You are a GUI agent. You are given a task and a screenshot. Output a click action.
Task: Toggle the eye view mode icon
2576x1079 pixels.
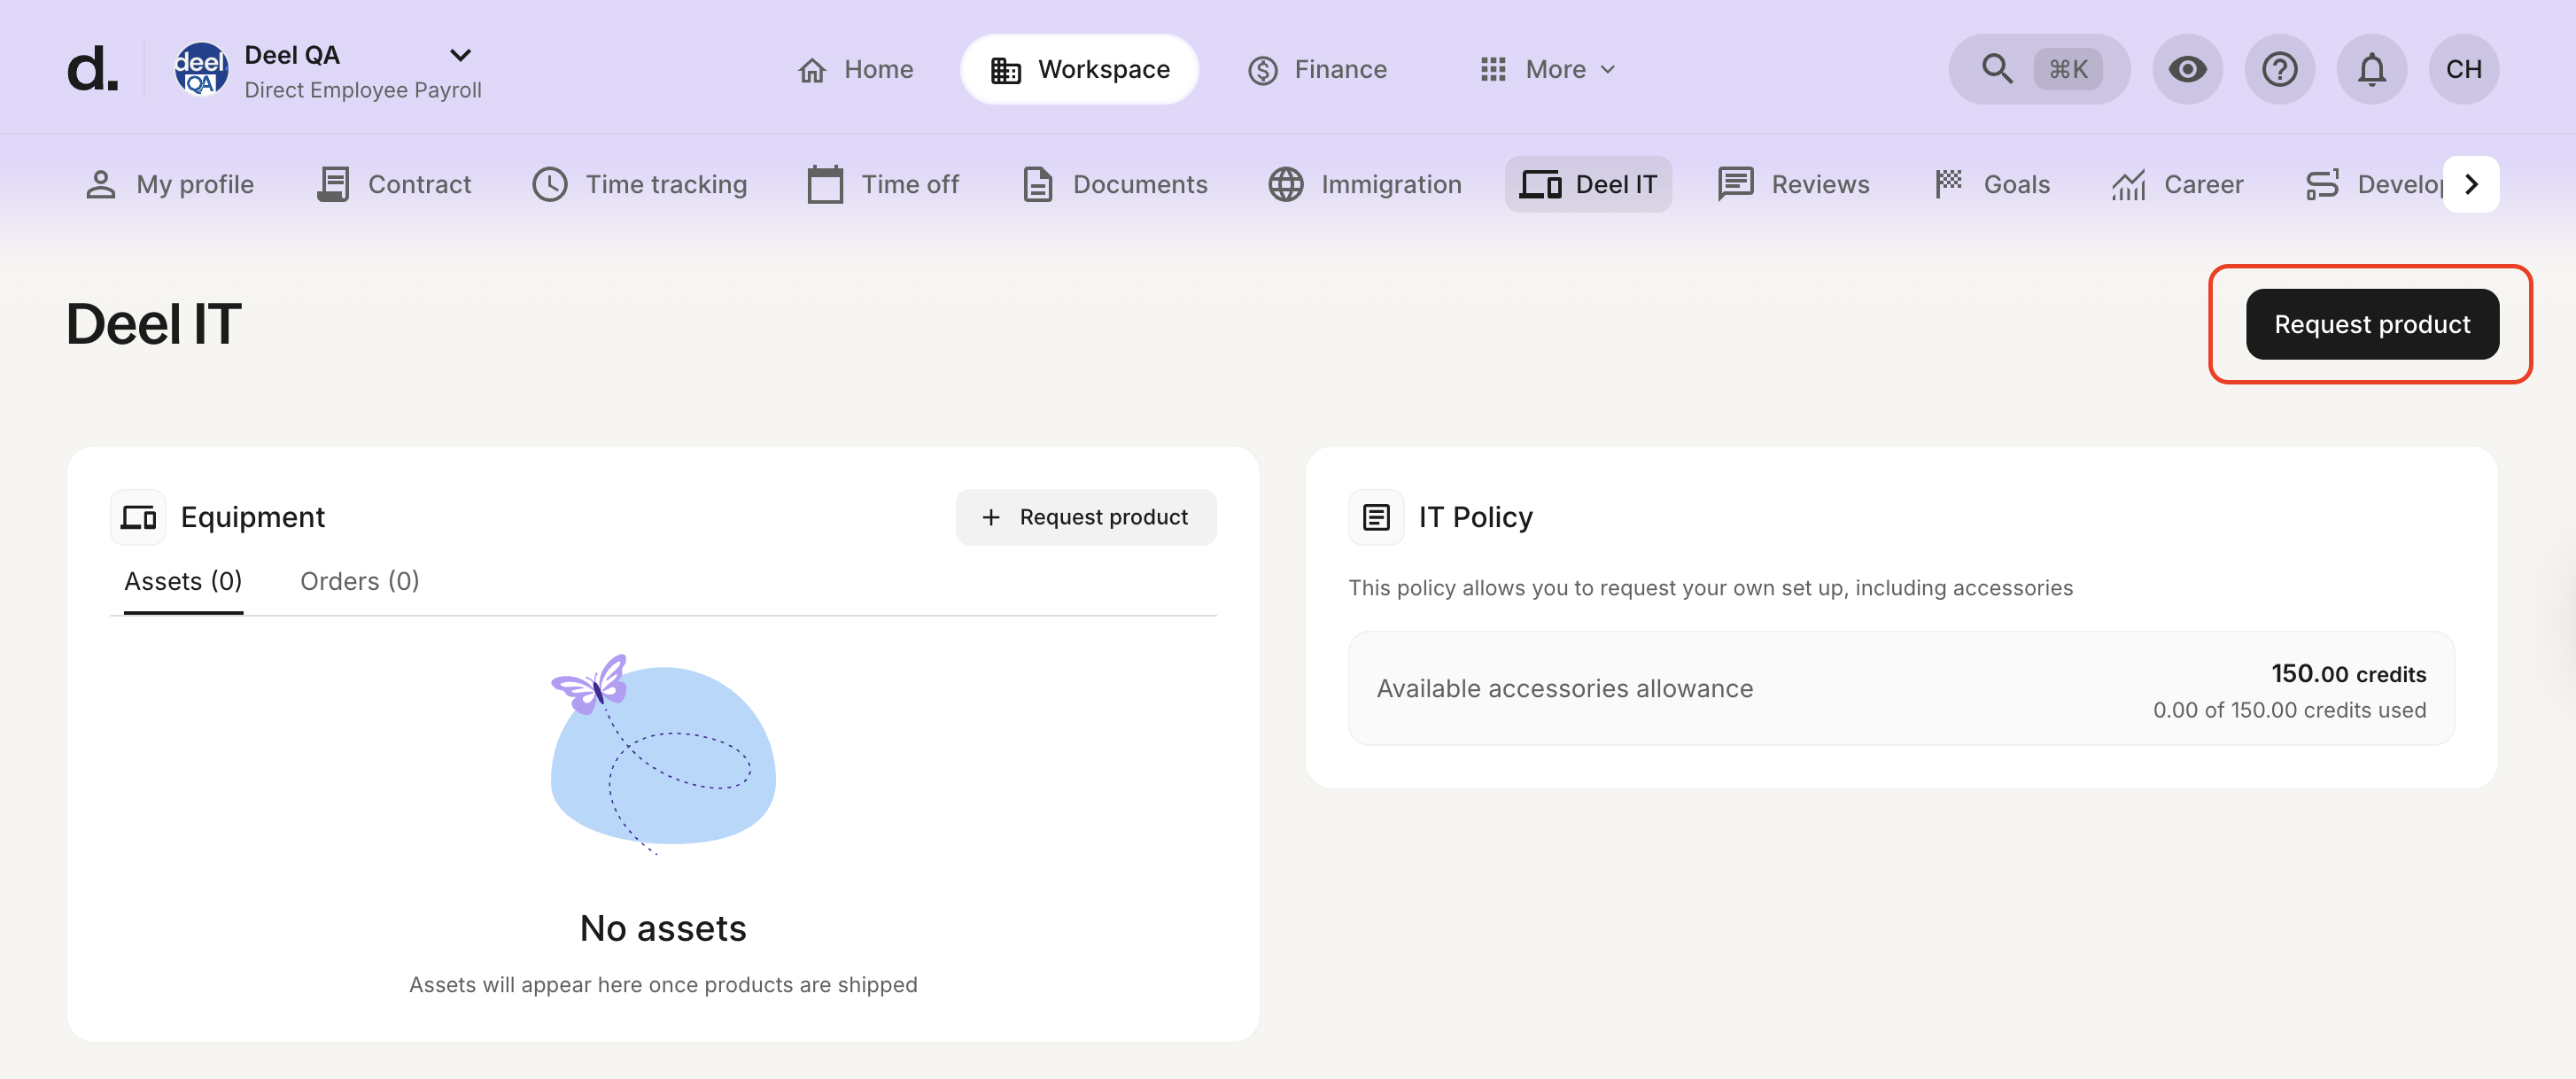[2187, 69]
